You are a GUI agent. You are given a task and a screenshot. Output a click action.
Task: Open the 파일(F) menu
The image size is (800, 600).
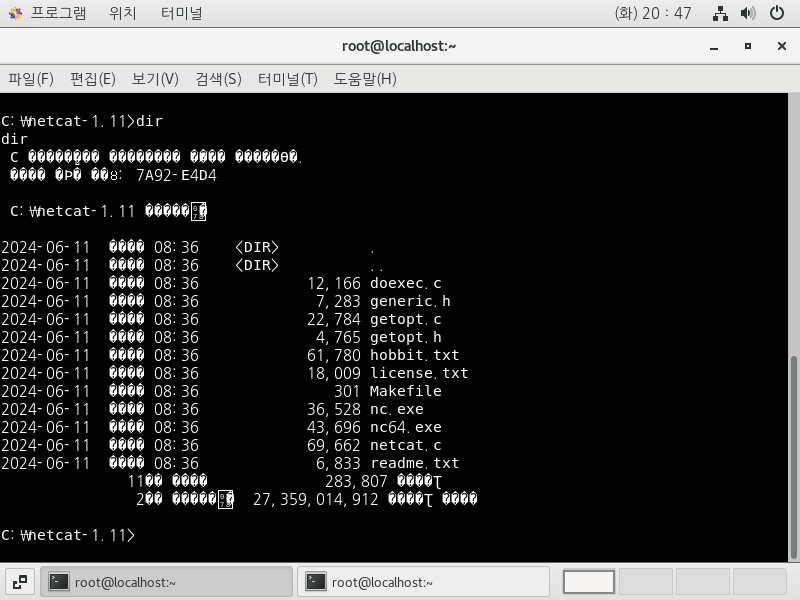[31, 79]
